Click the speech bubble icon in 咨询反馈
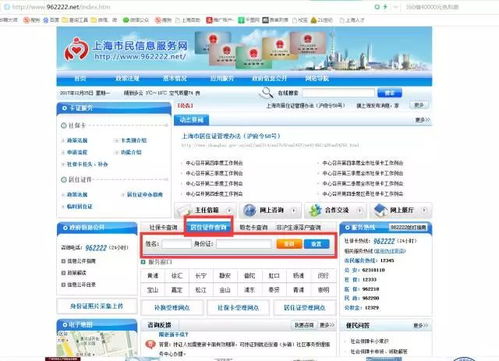The image size is (499, 361). coord(151,344)
